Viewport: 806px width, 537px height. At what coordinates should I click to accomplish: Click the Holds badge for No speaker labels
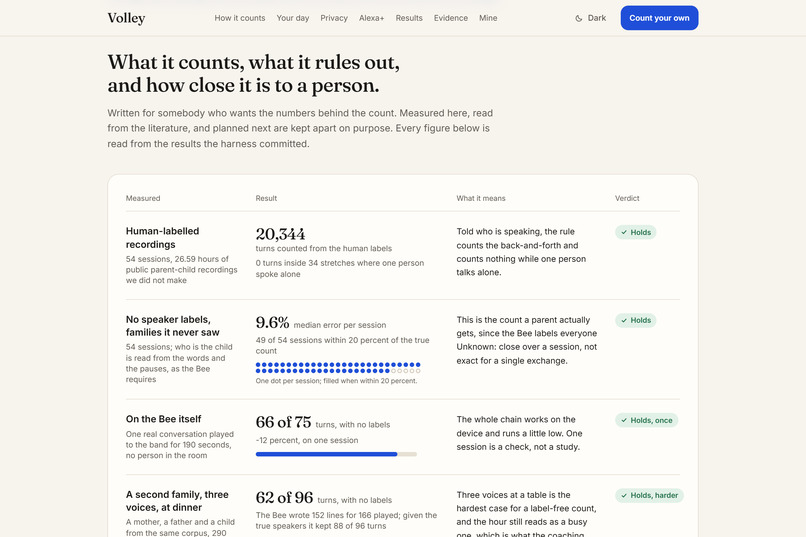(x=635, y=320)
